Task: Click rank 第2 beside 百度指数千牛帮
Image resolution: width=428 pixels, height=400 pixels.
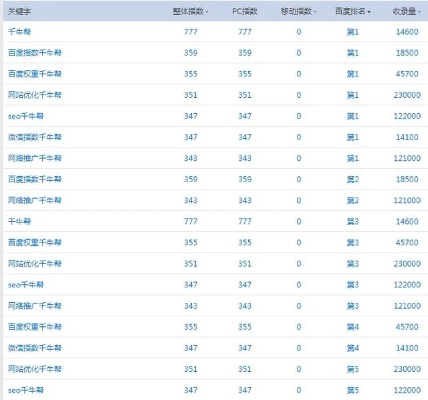Action: click(x=353, y=179)
